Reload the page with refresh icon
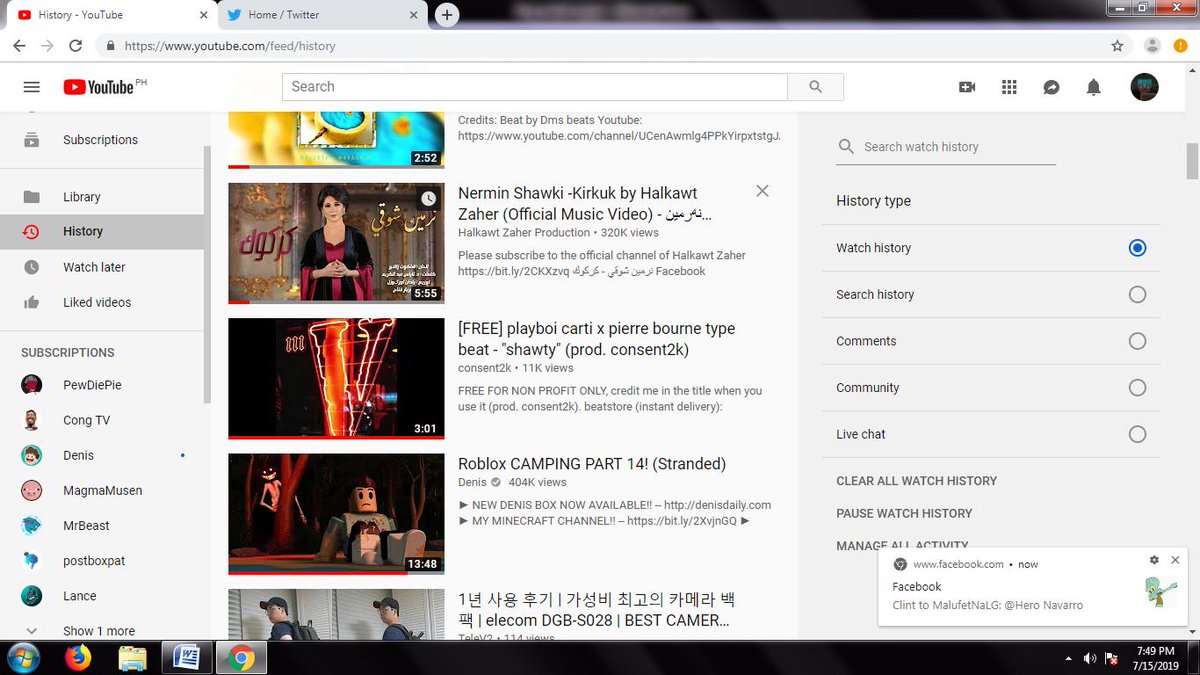1200x675 pixels. click(x=75, y=46)
